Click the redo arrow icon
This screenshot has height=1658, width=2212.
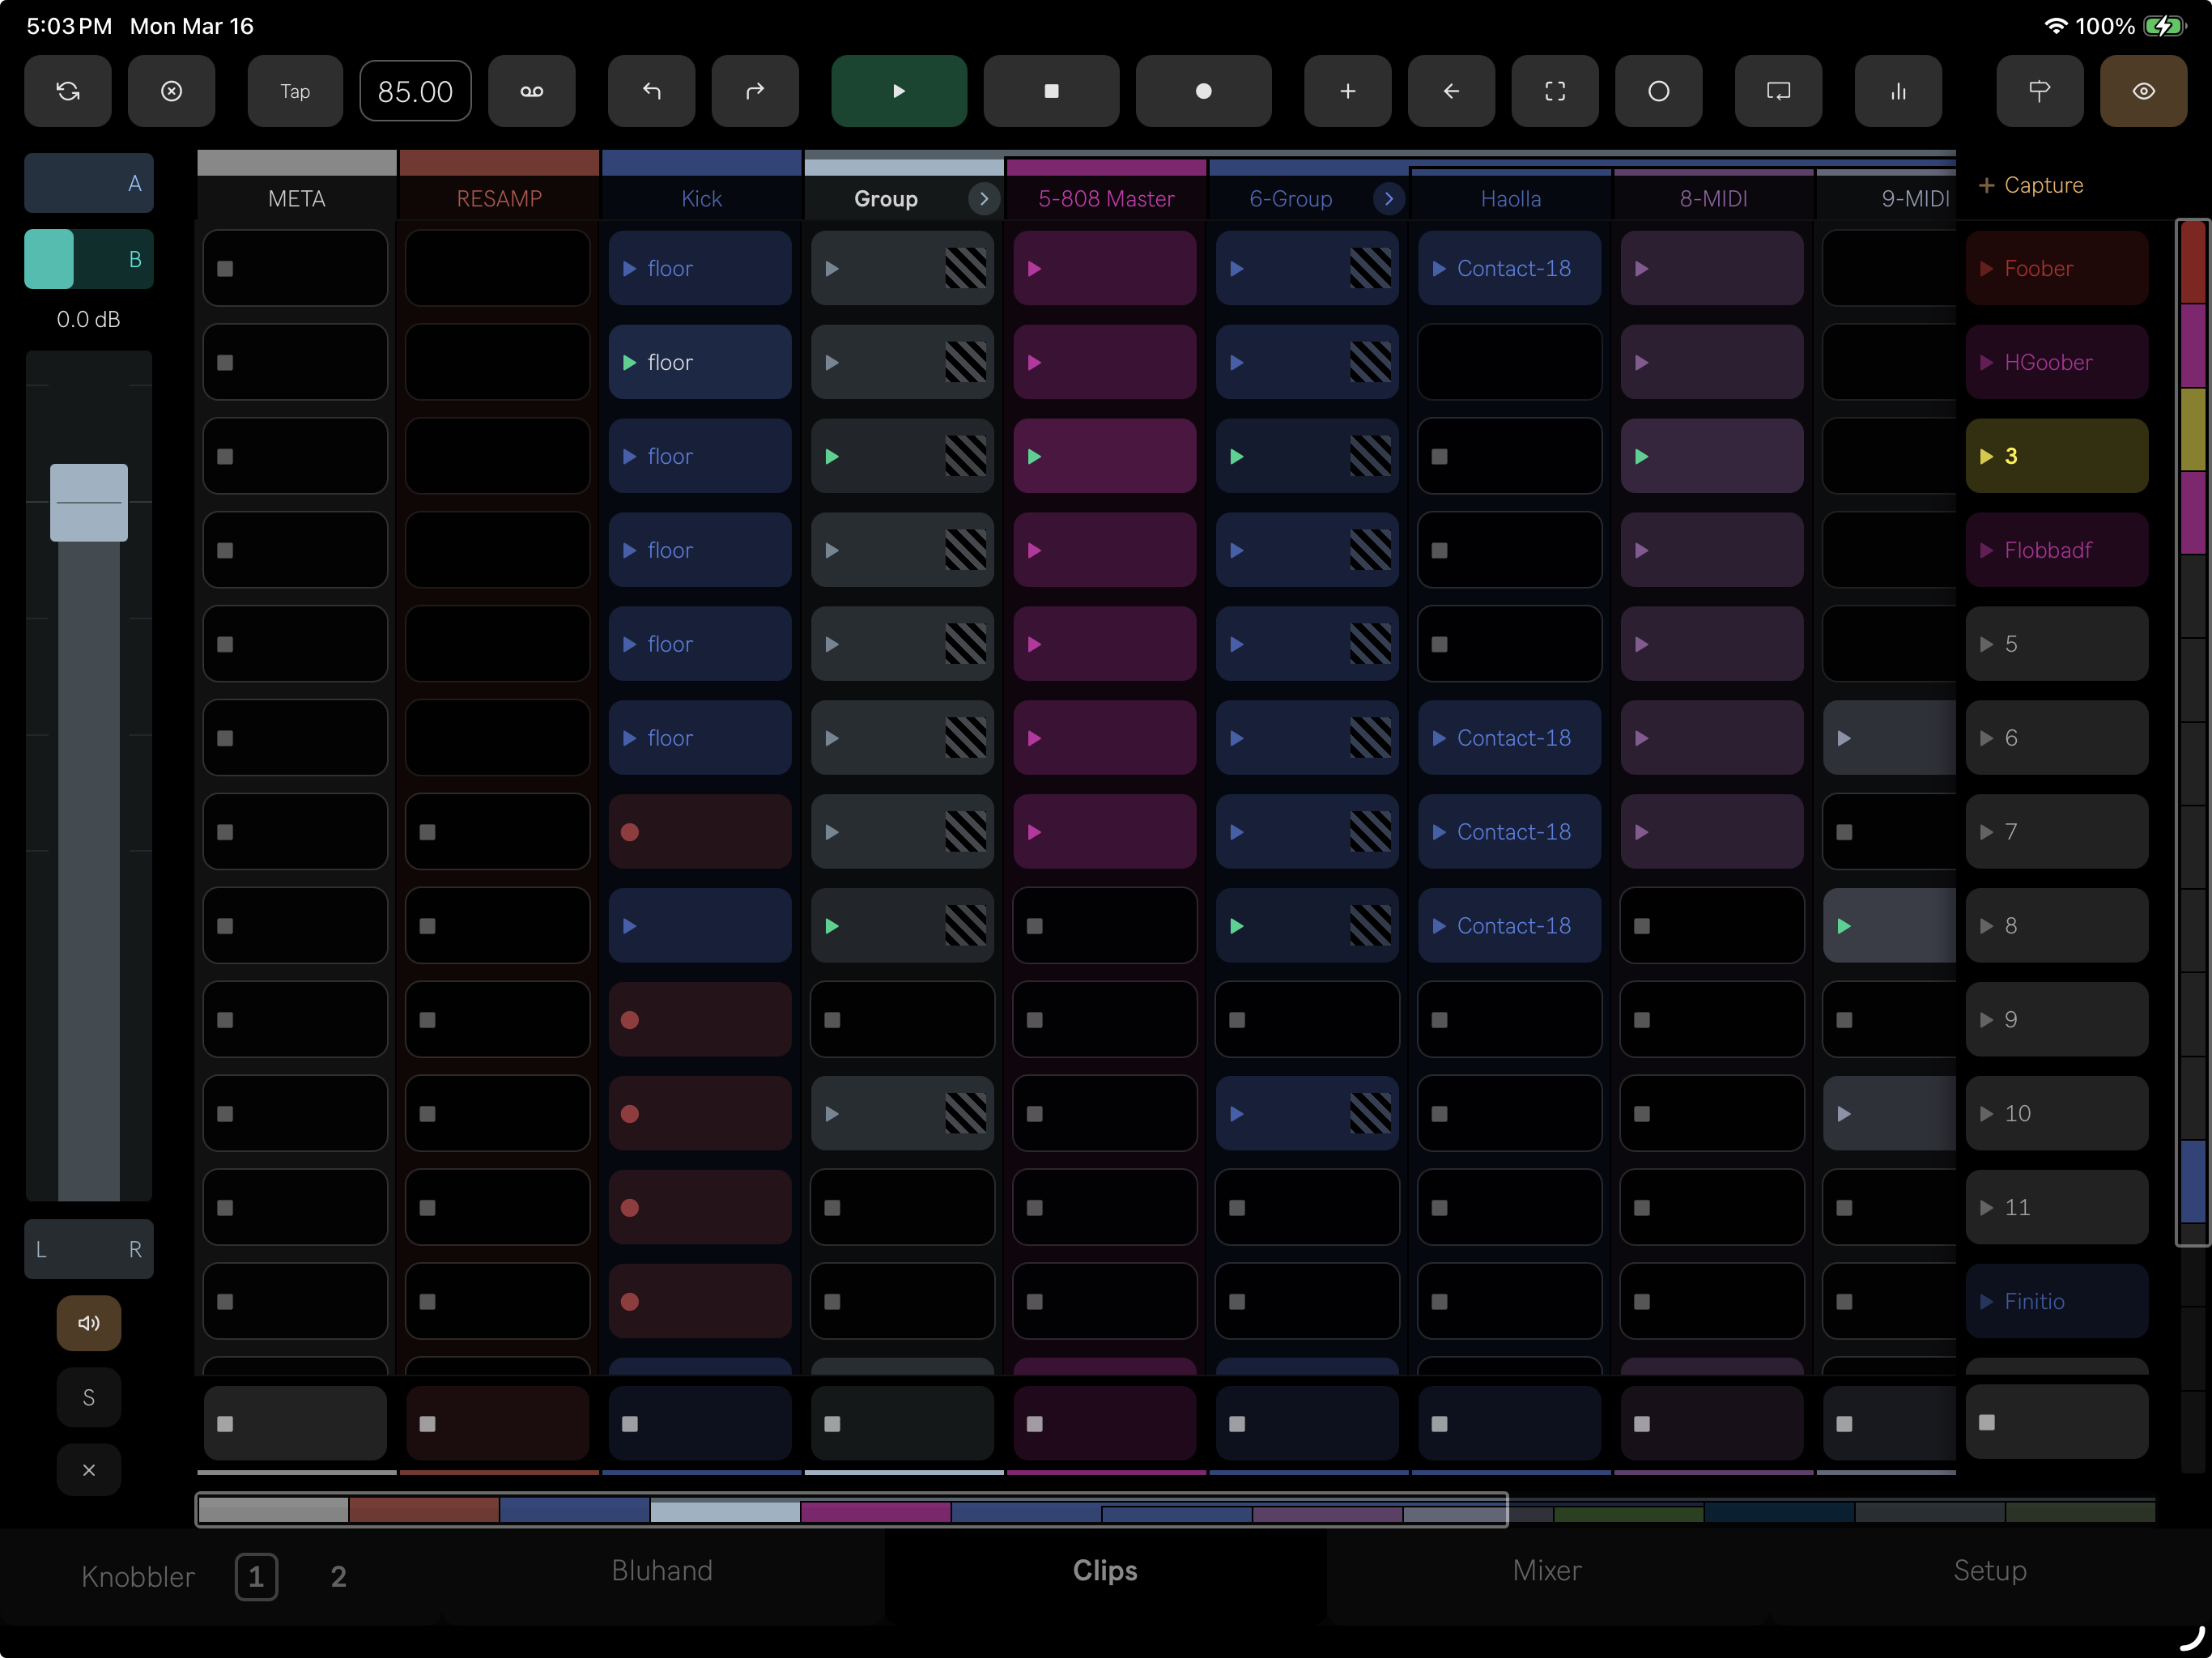[754, 91]
